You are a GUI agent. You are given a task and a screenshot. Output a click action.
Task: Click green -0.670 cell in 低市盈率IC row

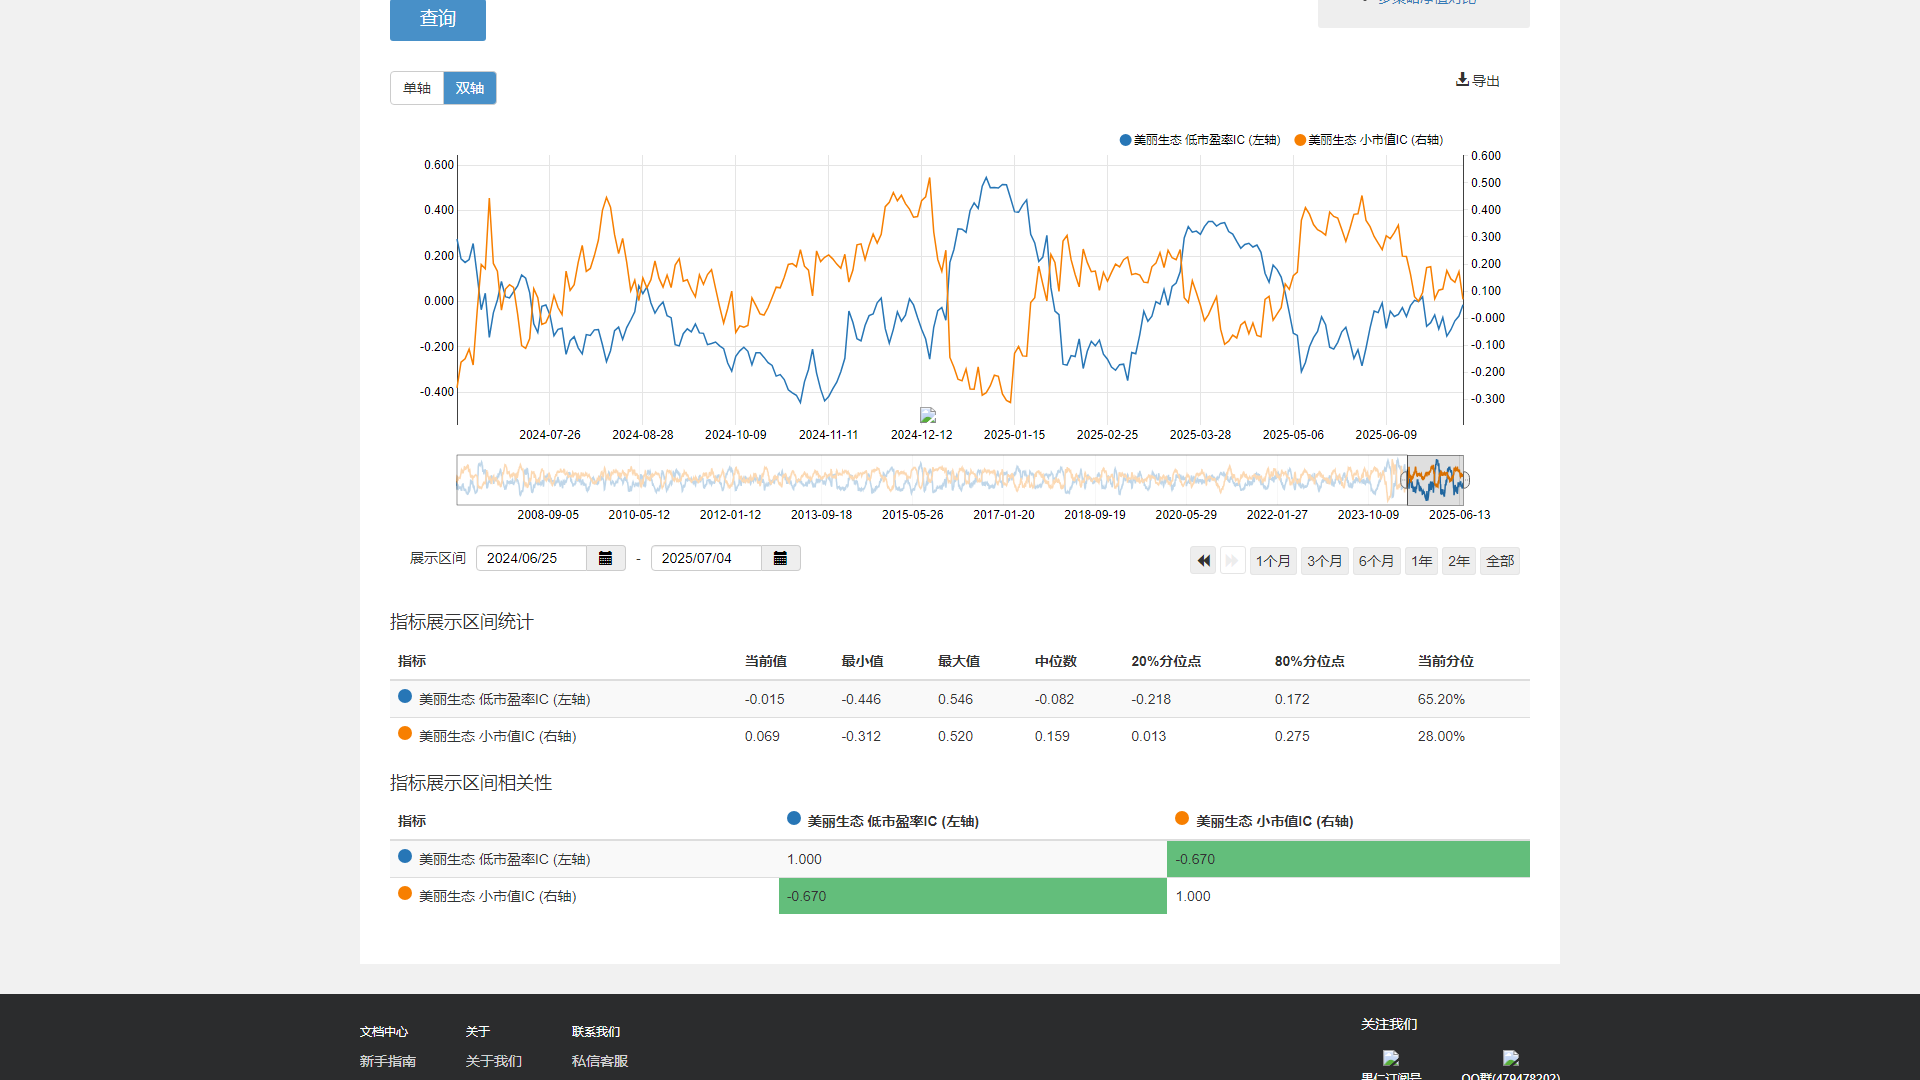point(1348,859)
